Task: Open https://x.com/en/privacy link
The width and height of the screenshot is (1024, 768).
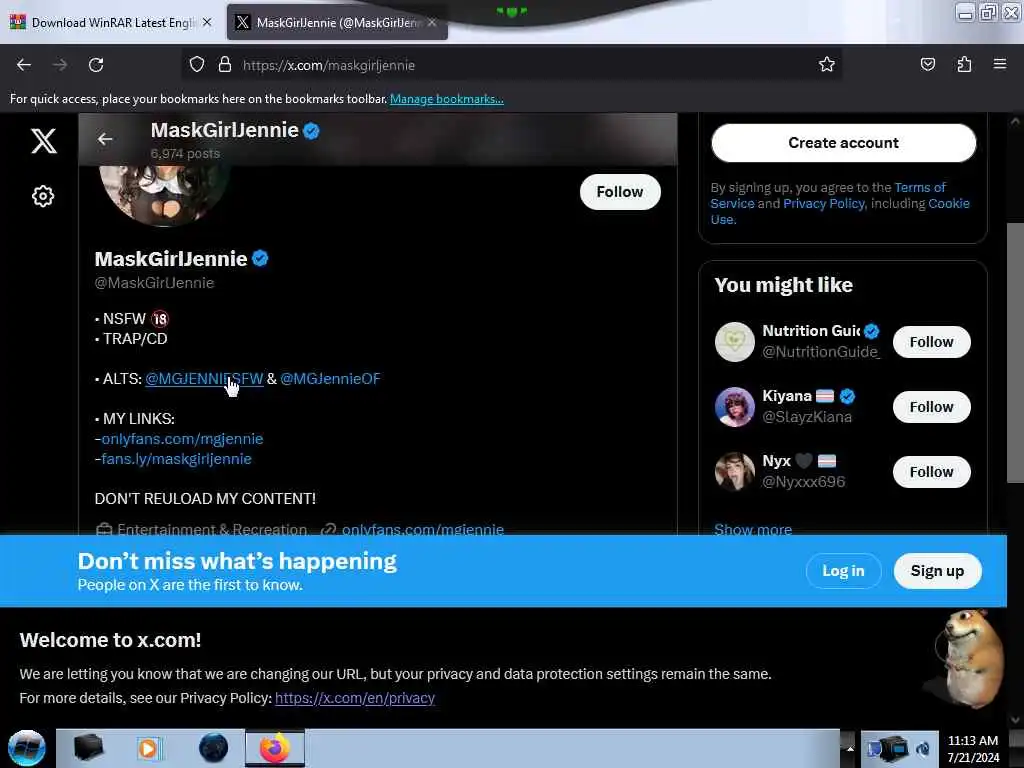Action: coord(355,698)
